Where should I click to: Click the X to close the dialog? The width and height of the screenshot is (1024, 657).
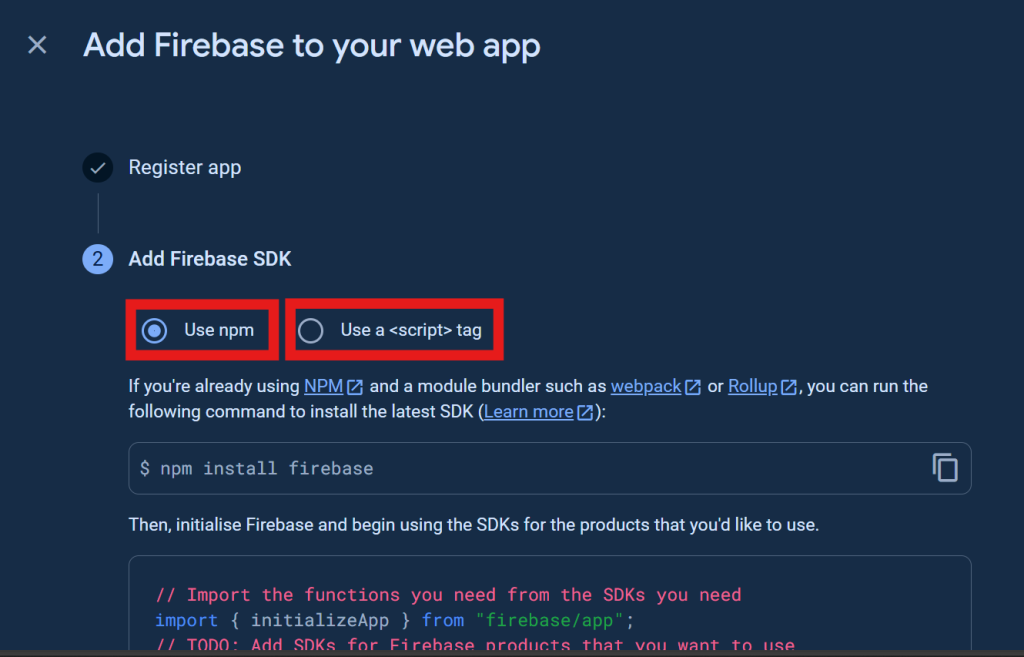click(36, 44)
